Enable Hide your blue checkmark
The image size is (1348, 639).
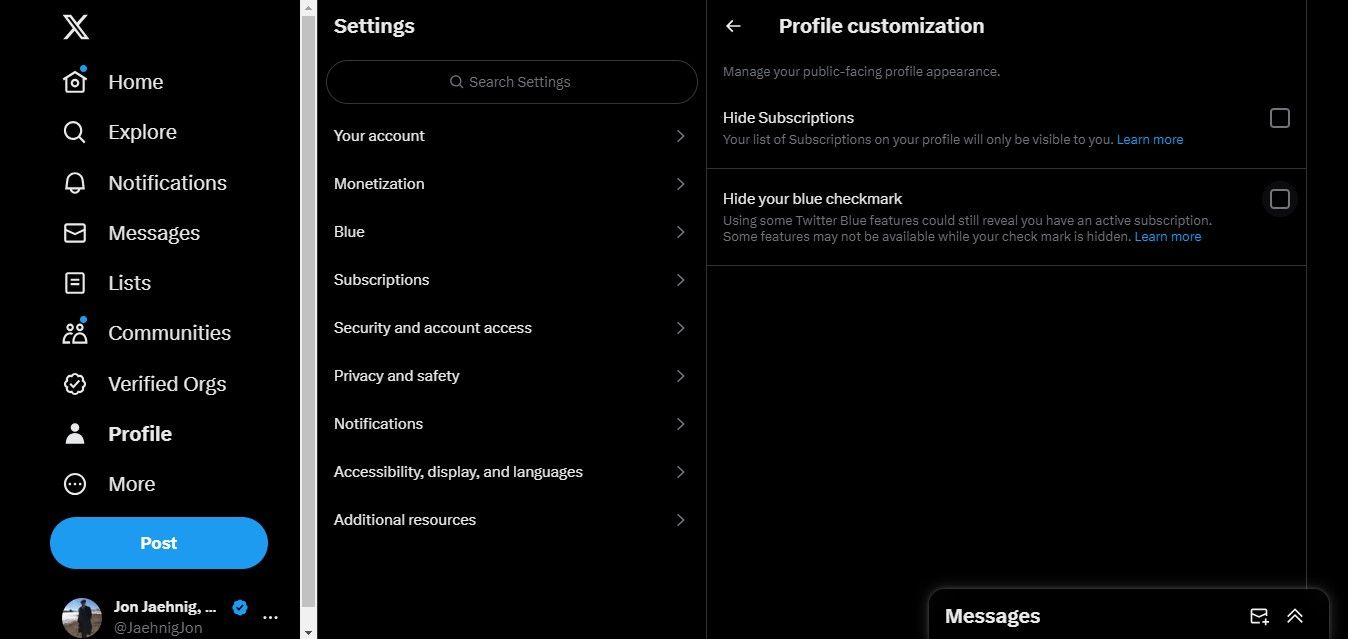click(1279, 198)
